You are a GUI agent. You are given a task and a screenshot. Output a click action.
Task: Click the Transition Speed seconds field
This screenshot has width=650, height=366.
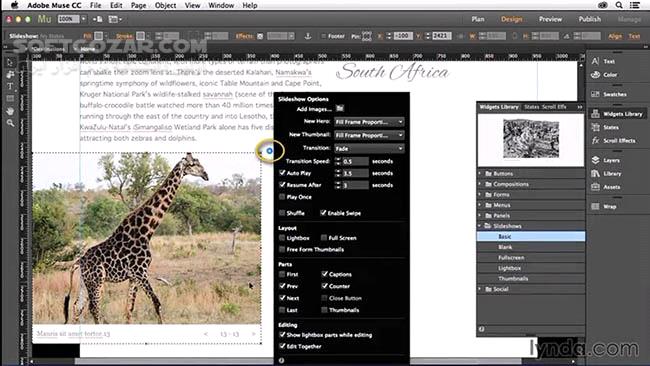355,161
